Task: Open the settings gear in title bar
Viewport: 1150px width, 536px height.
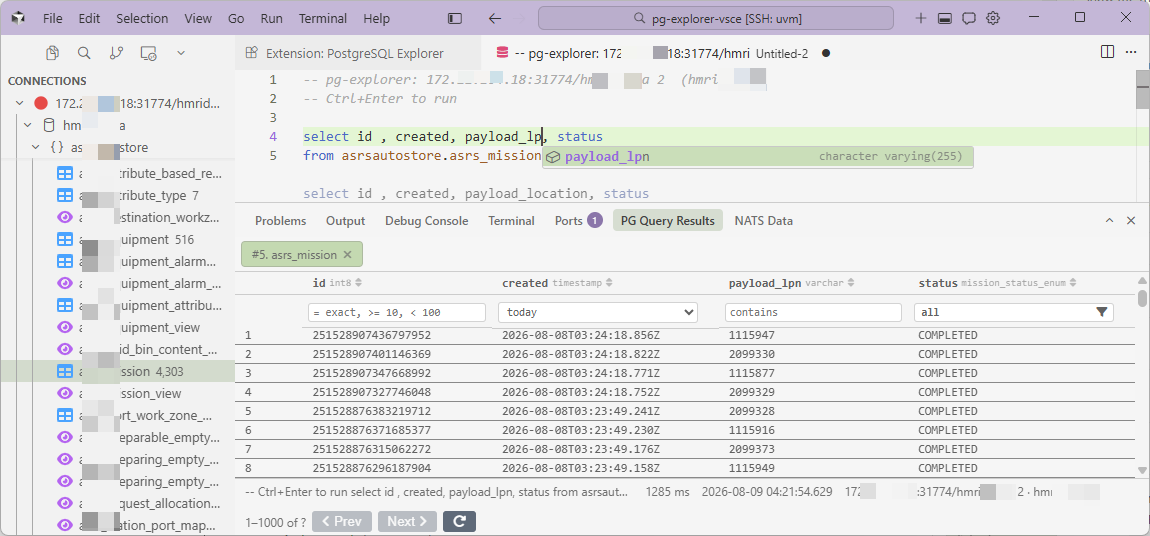Action: [993, 18]
